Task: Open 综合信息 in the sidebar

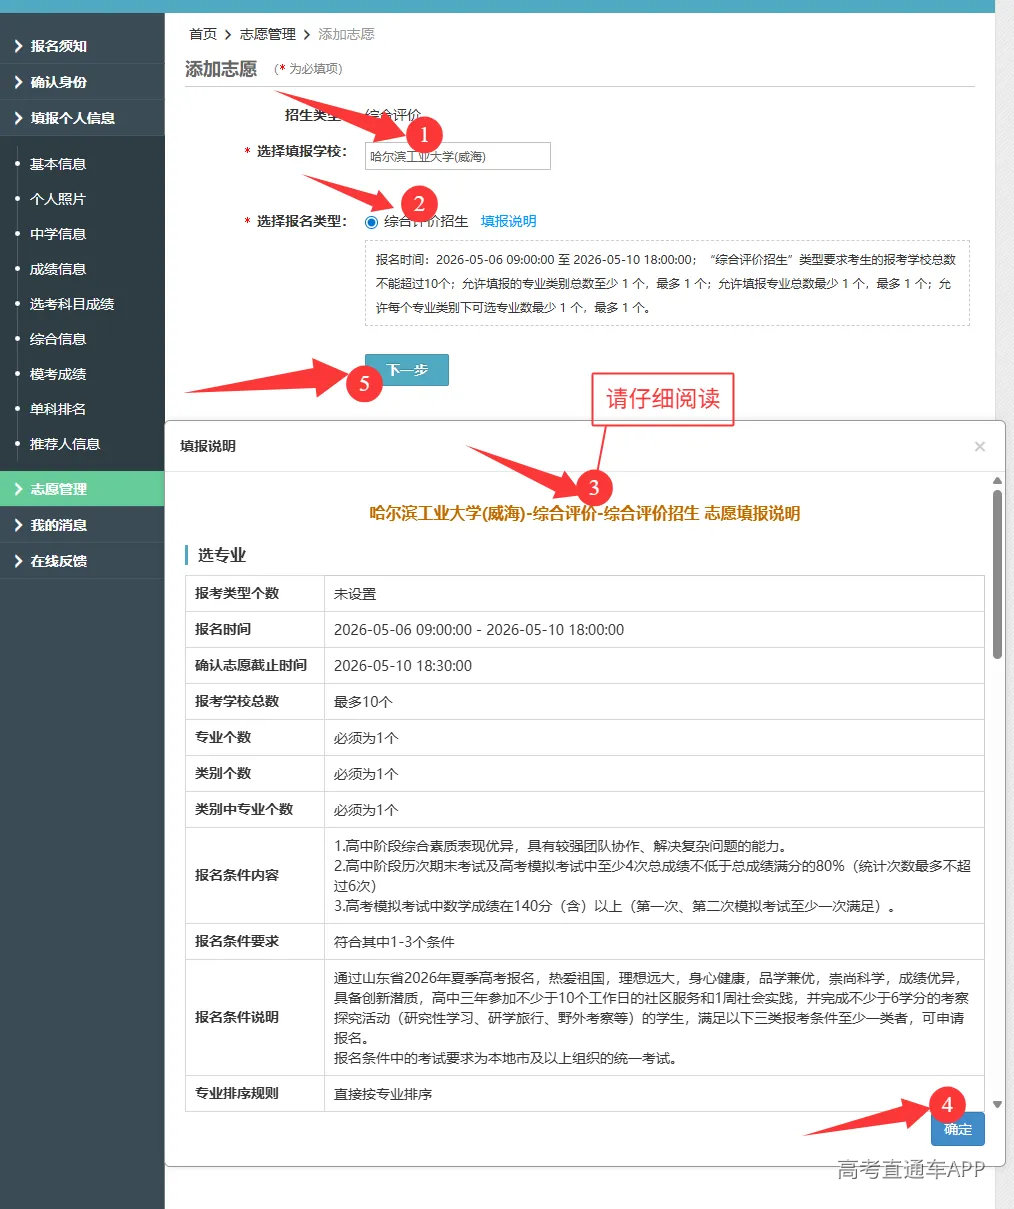Action: point(58,339)
